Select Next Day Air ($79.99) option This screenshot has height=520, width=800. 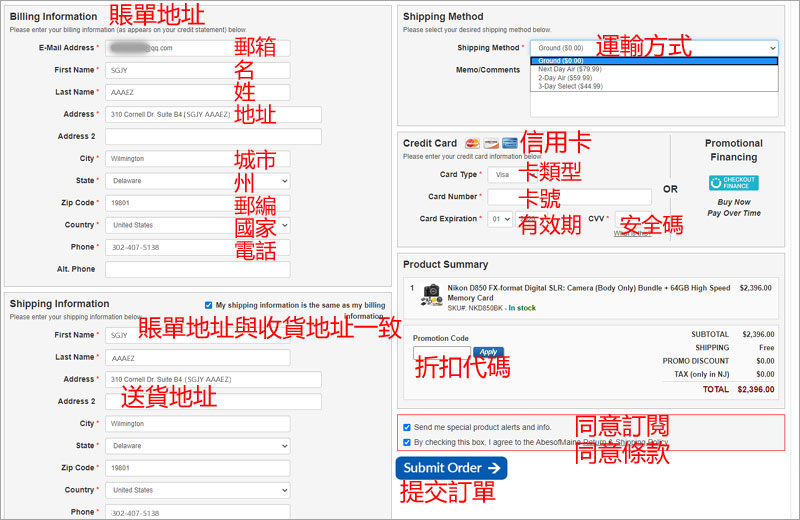point(571,69)
